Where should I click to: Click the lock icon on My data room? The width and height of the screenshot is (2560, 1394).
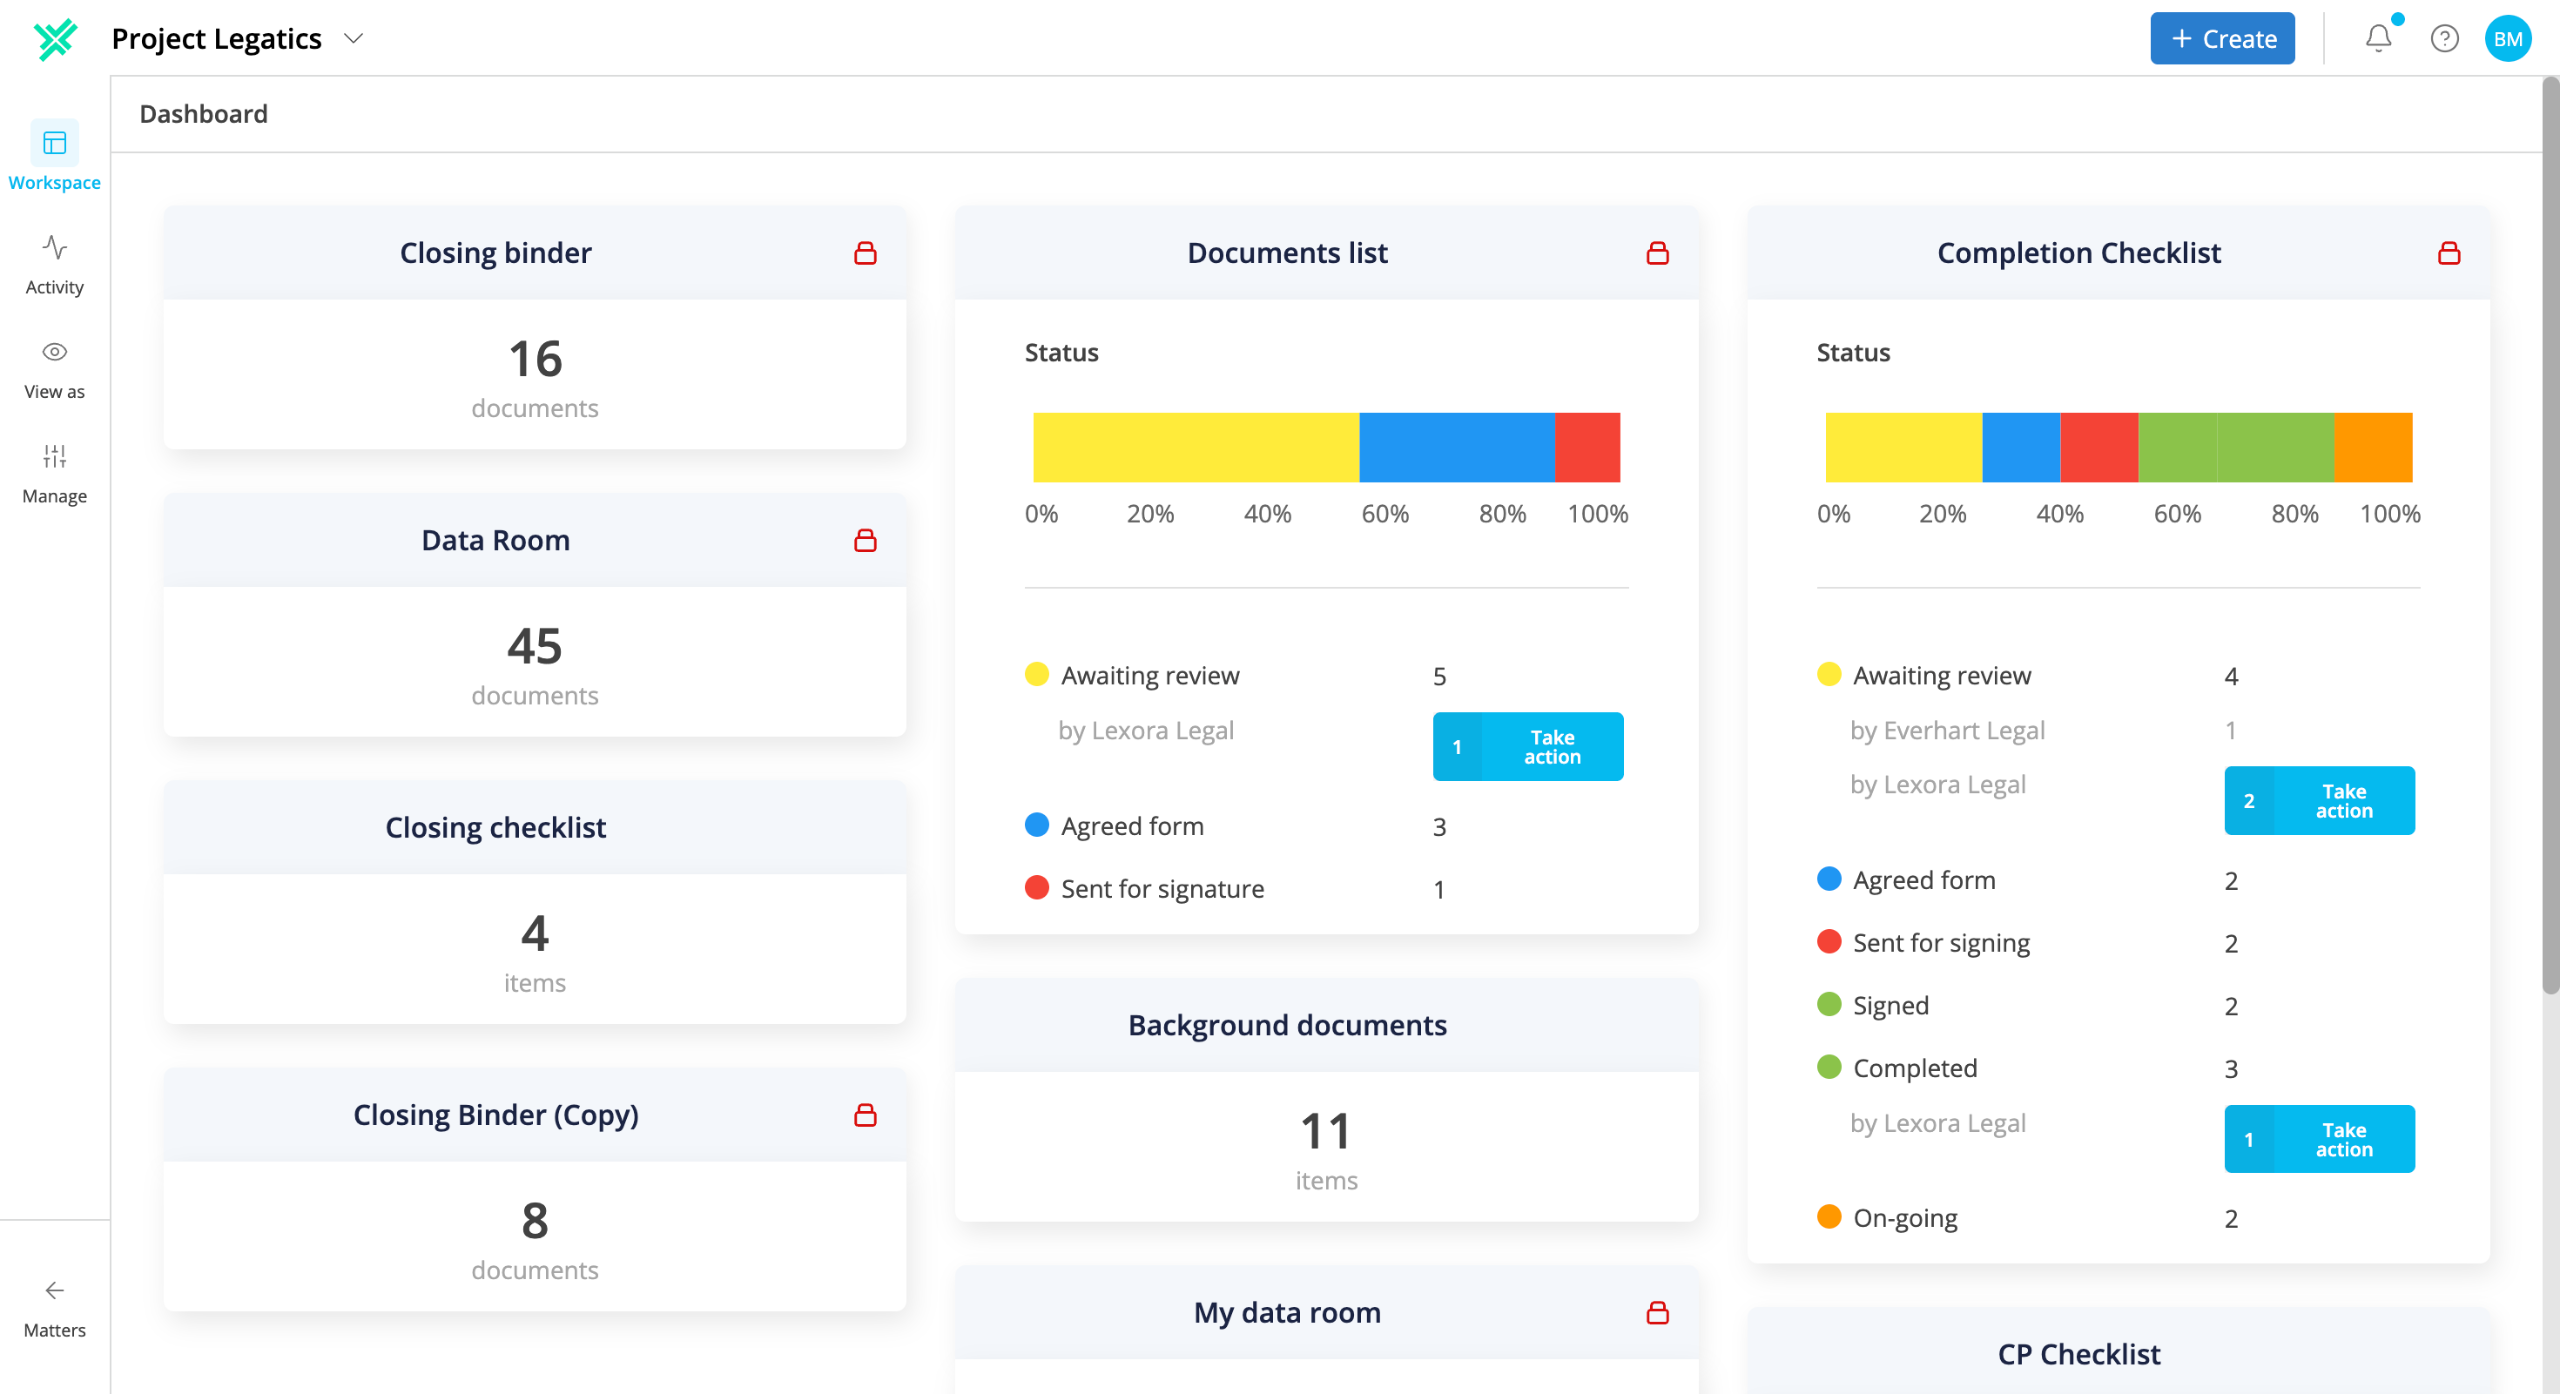1657,1312
